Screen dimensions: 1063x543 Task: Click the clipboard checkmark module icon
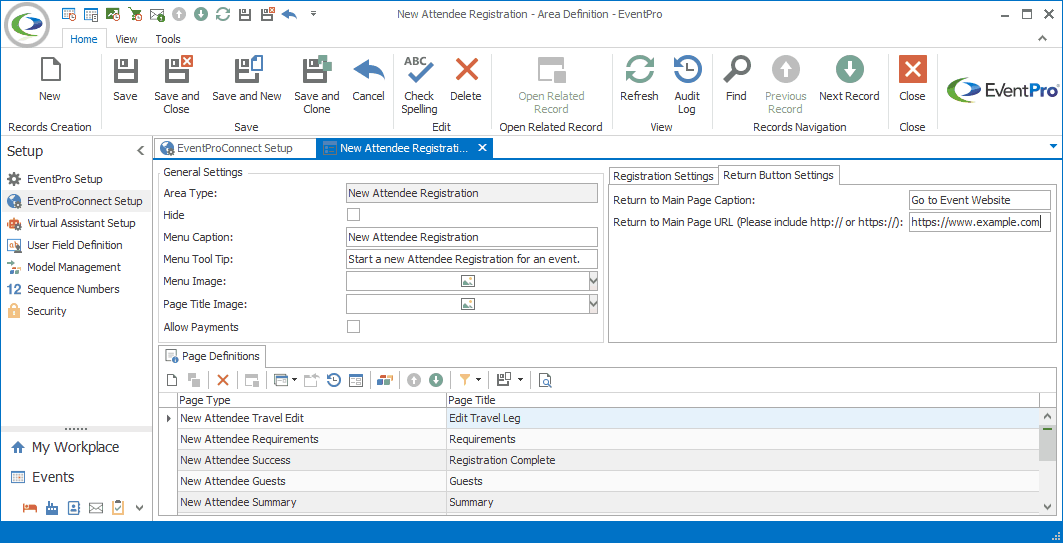click(117, 508)
